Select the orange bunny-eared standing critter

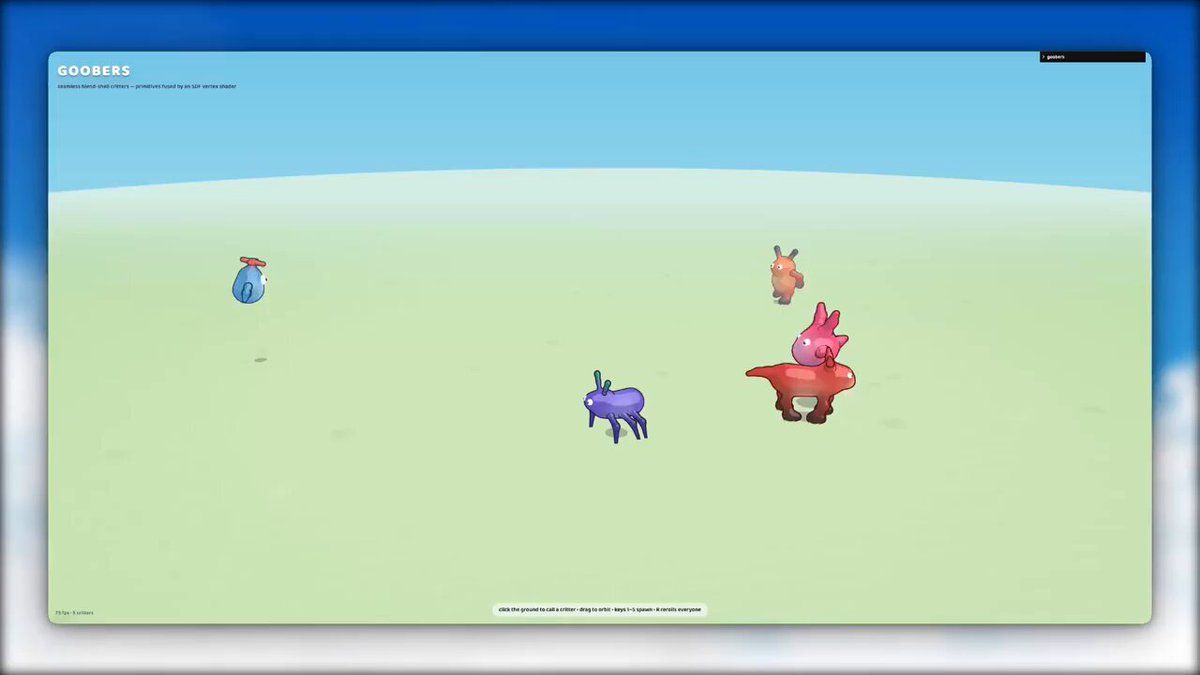click(784, 275)
